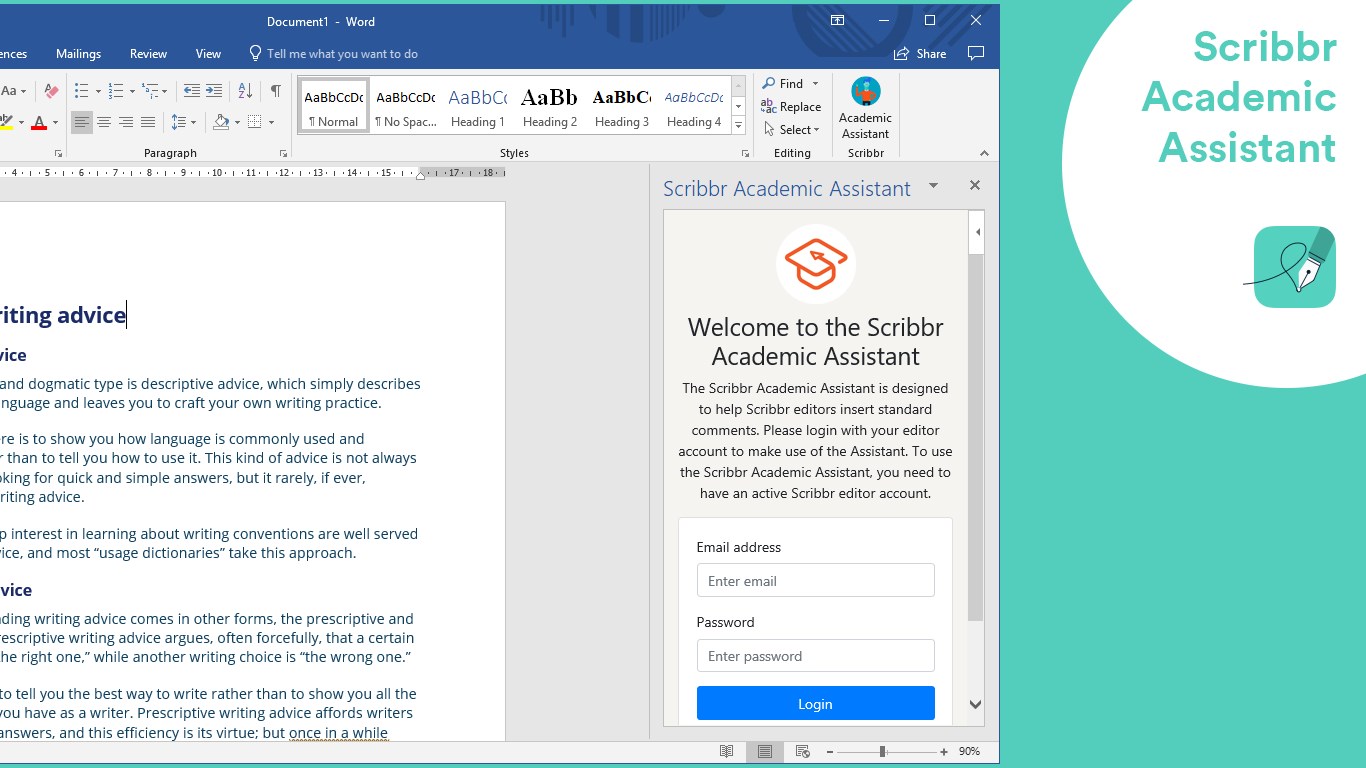Switch to the View ribbon tab
Screen dimensions: 1366x768
208,54
